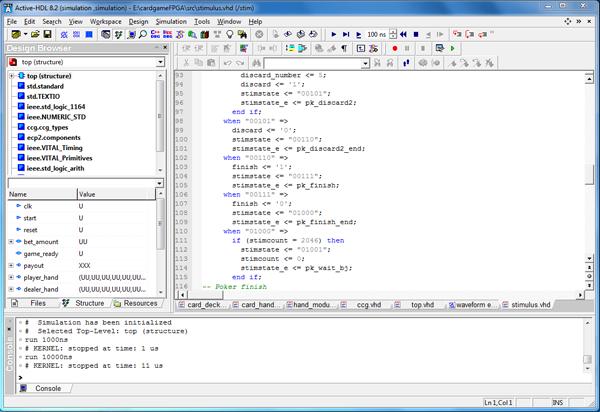
Task: Expand the top (structure) tree node
Action: 10,76
